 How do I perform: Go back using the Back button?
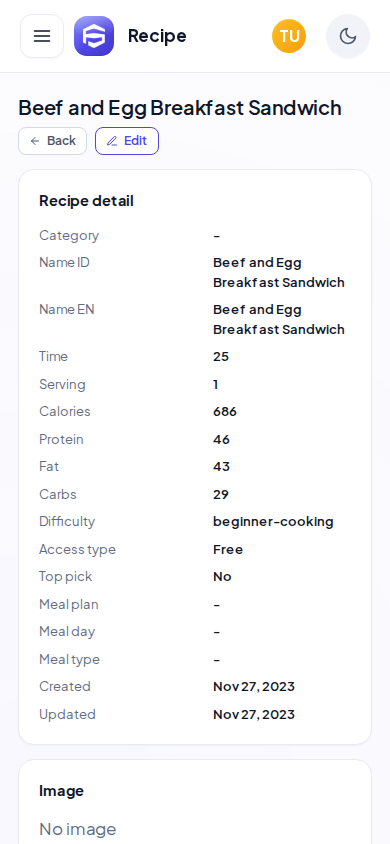tap(53, 141)
